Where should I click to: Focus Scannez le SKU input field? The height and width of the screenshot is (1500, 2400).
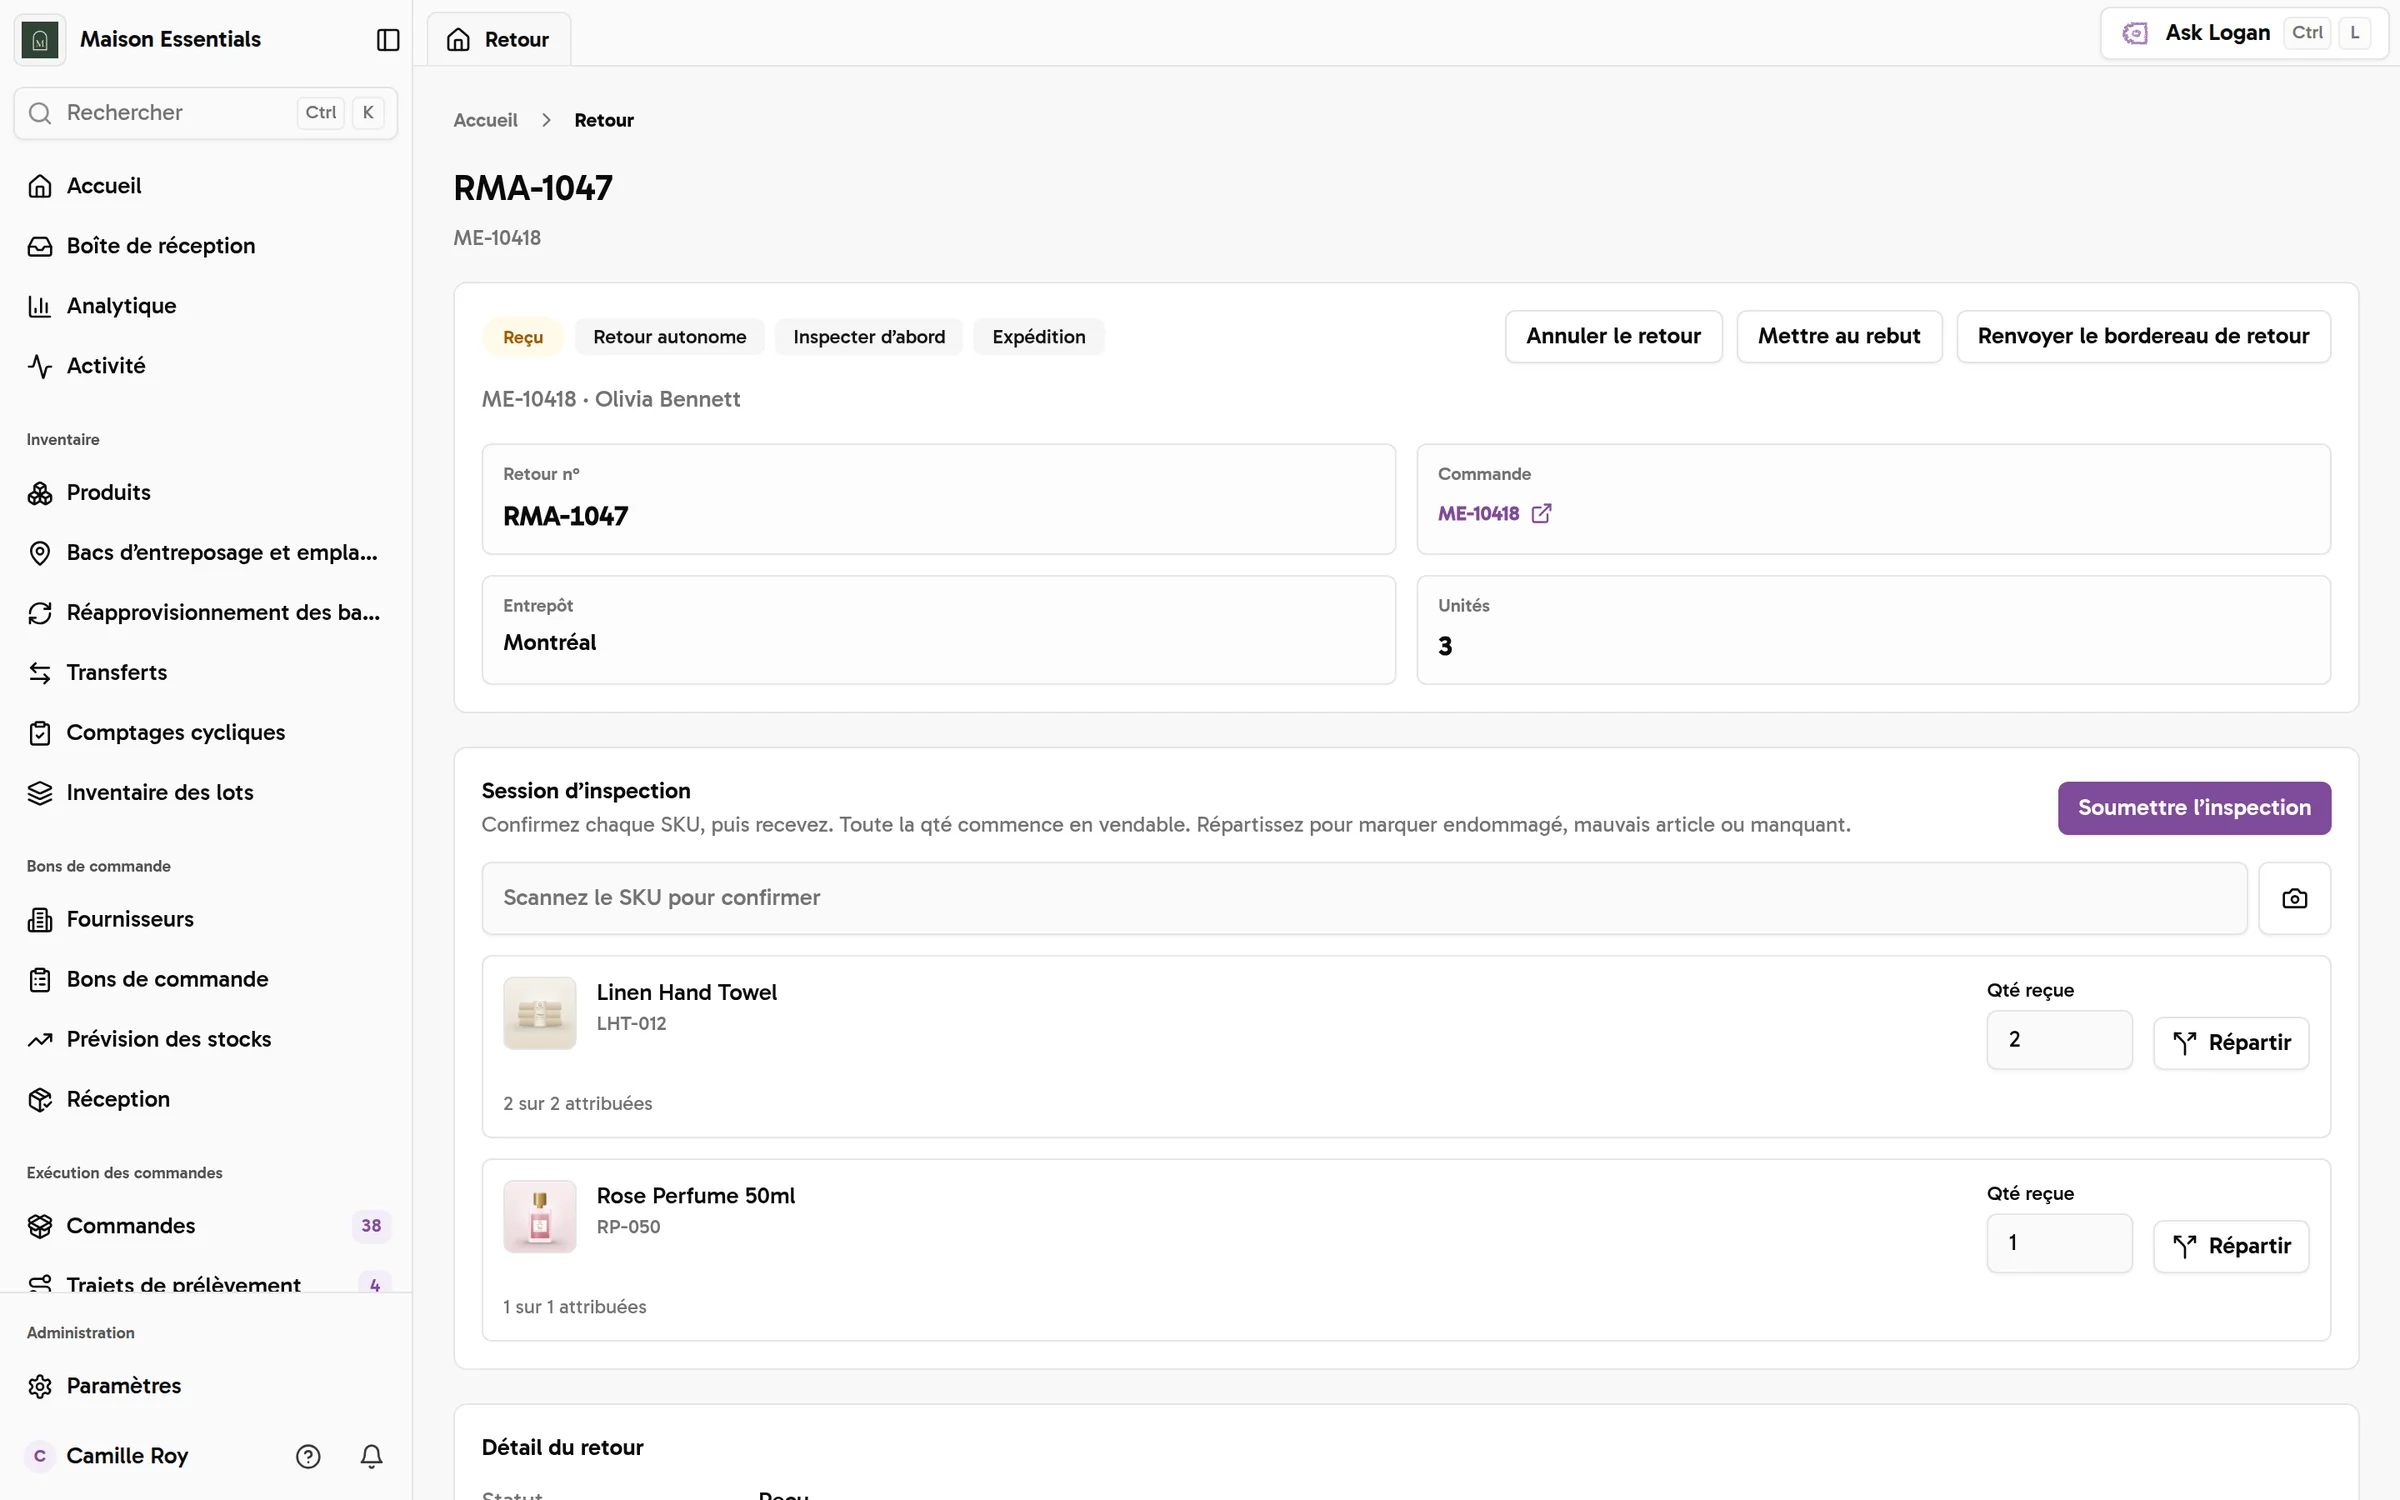click(x=1364, y=898)
